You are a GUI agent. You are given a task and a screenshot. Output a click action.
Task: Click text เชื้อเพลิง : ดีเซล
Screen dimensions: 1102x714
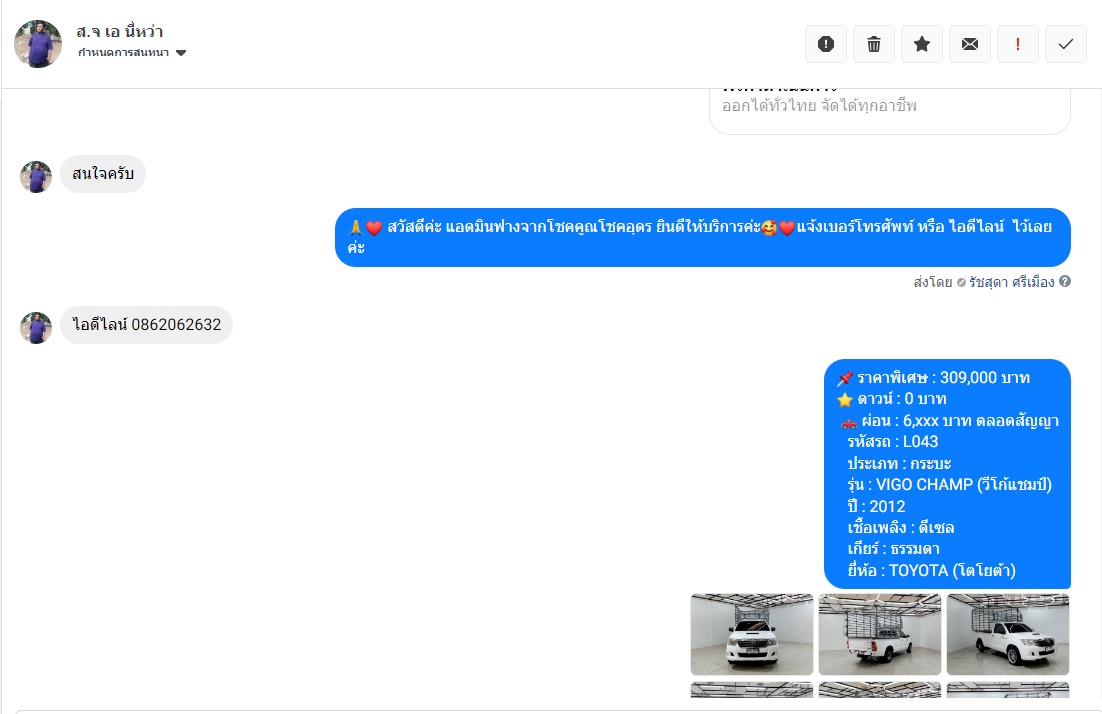point(901,528)
